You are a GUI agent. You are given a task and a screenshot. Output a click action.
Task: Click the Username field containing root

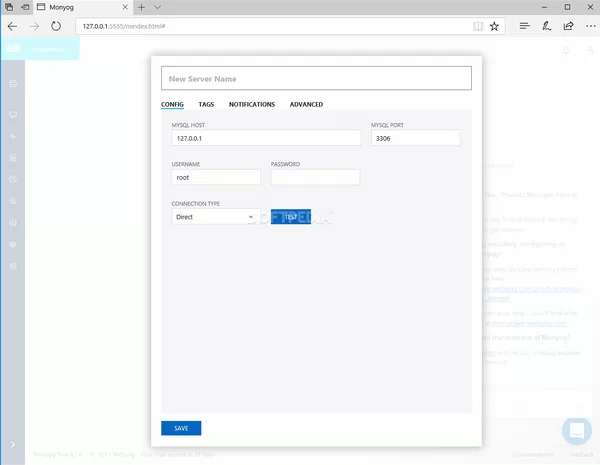coord(216,177)
